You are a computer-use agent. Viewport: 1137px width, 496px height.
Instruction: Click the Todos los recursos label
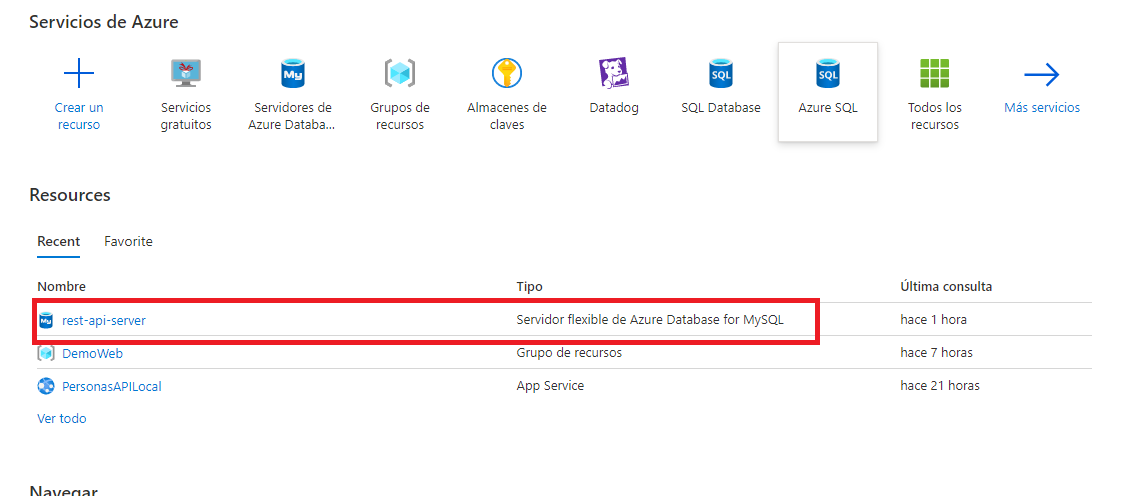pos(935,116)
